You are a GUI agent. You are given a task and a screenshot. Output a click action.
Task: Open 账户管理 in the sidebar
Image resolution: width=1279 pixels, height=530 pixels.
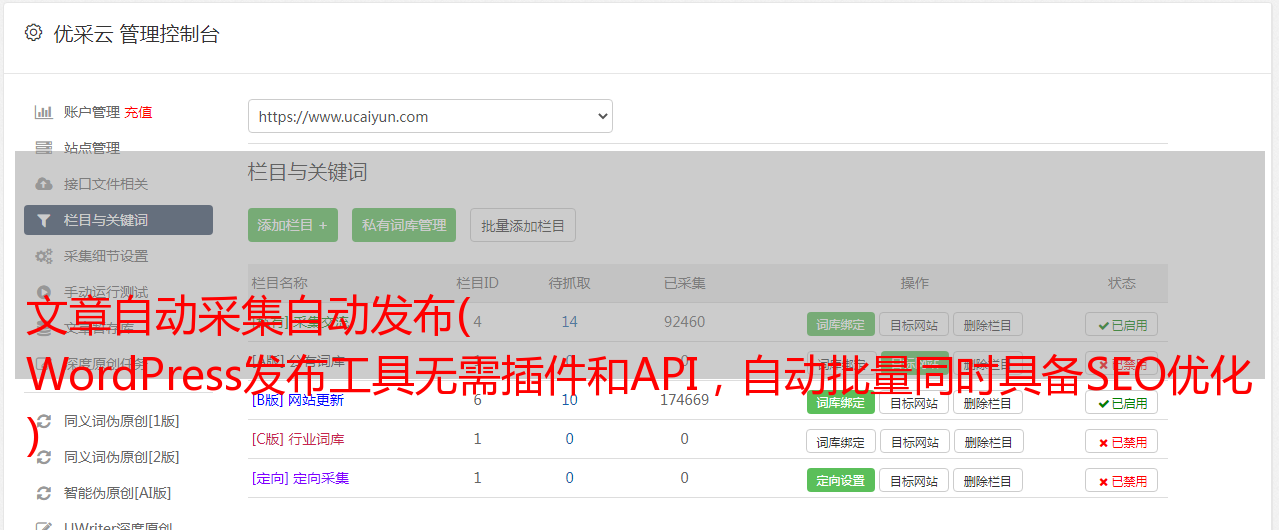click(x=91, y=112)
